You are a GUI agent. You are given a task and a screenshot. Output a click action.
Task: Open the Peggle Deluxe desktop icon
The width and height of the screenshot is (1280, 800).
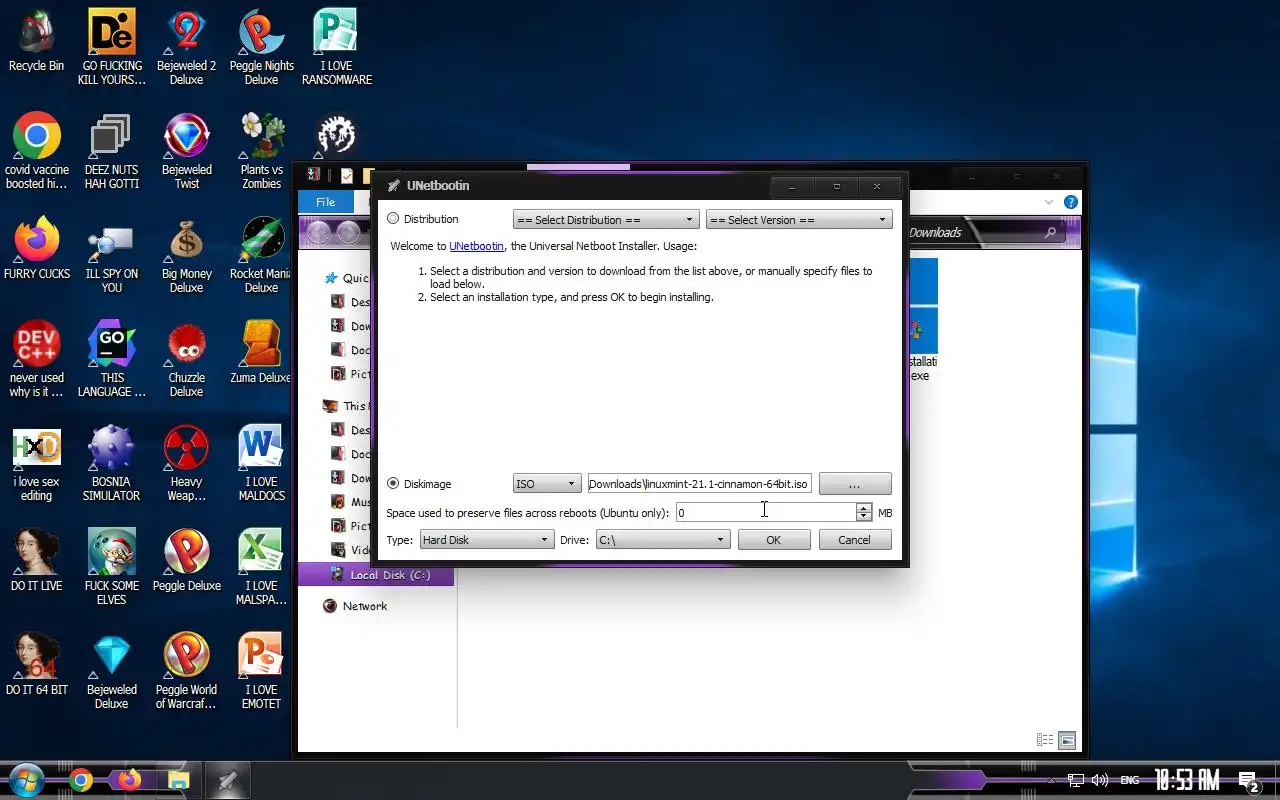[186, 560]
